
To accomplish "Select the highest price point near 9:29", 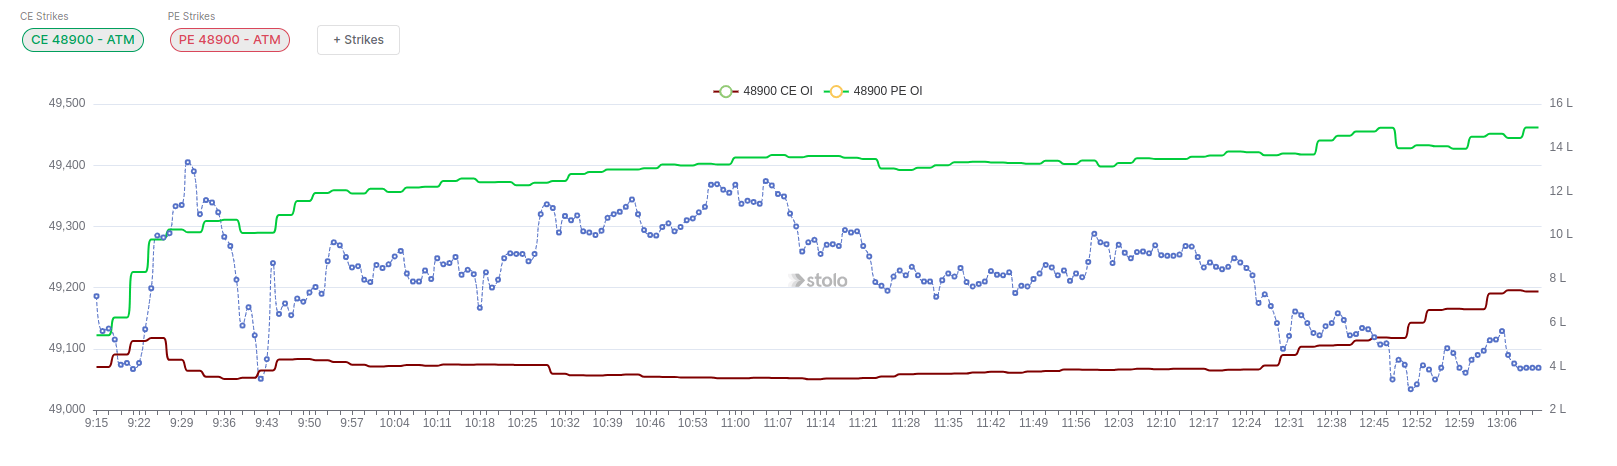I will tap(188, 162).
